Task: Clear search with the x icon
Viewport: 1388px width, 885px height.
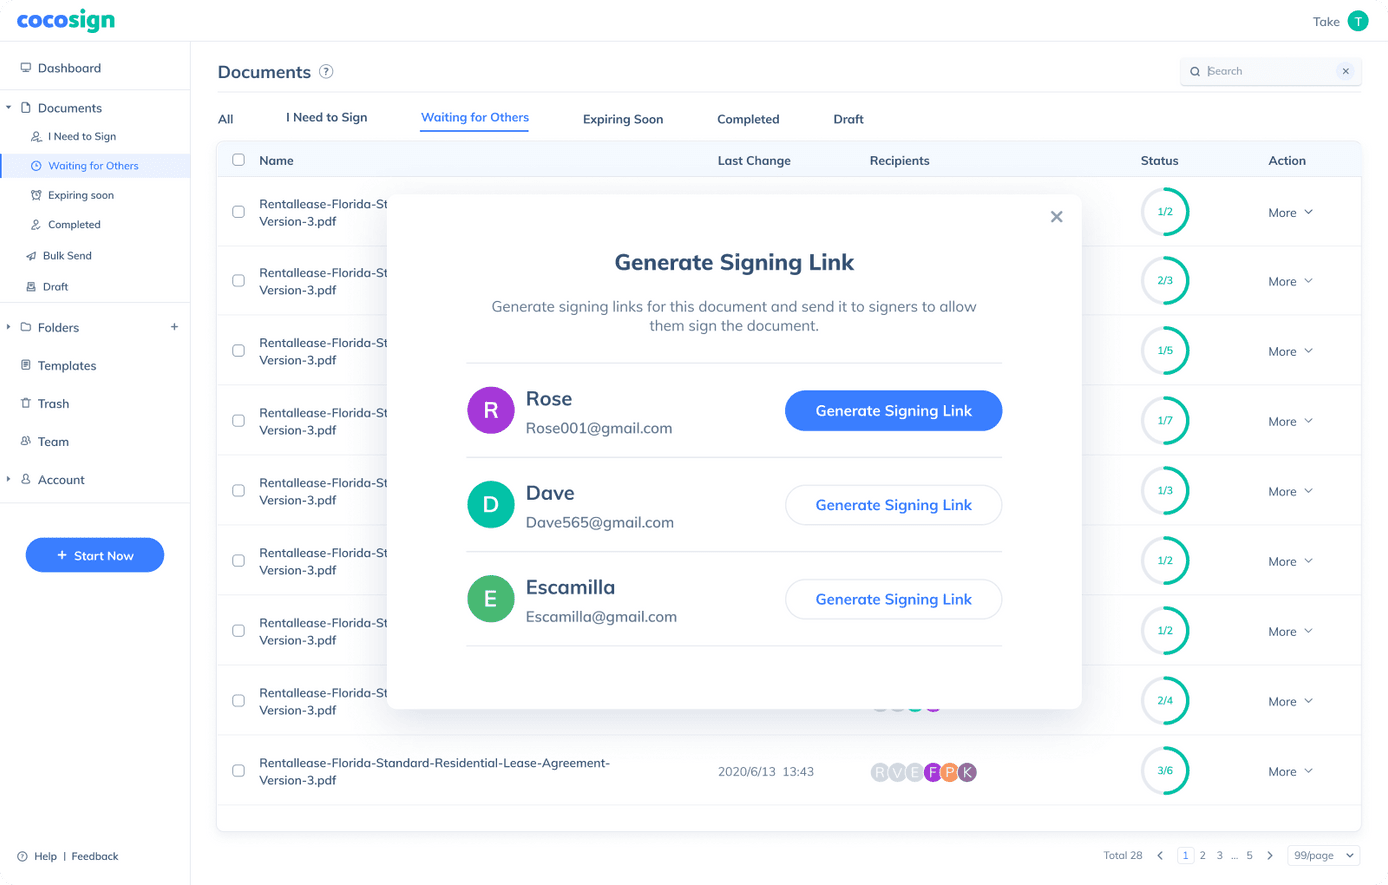Action: click(1345, 71)
